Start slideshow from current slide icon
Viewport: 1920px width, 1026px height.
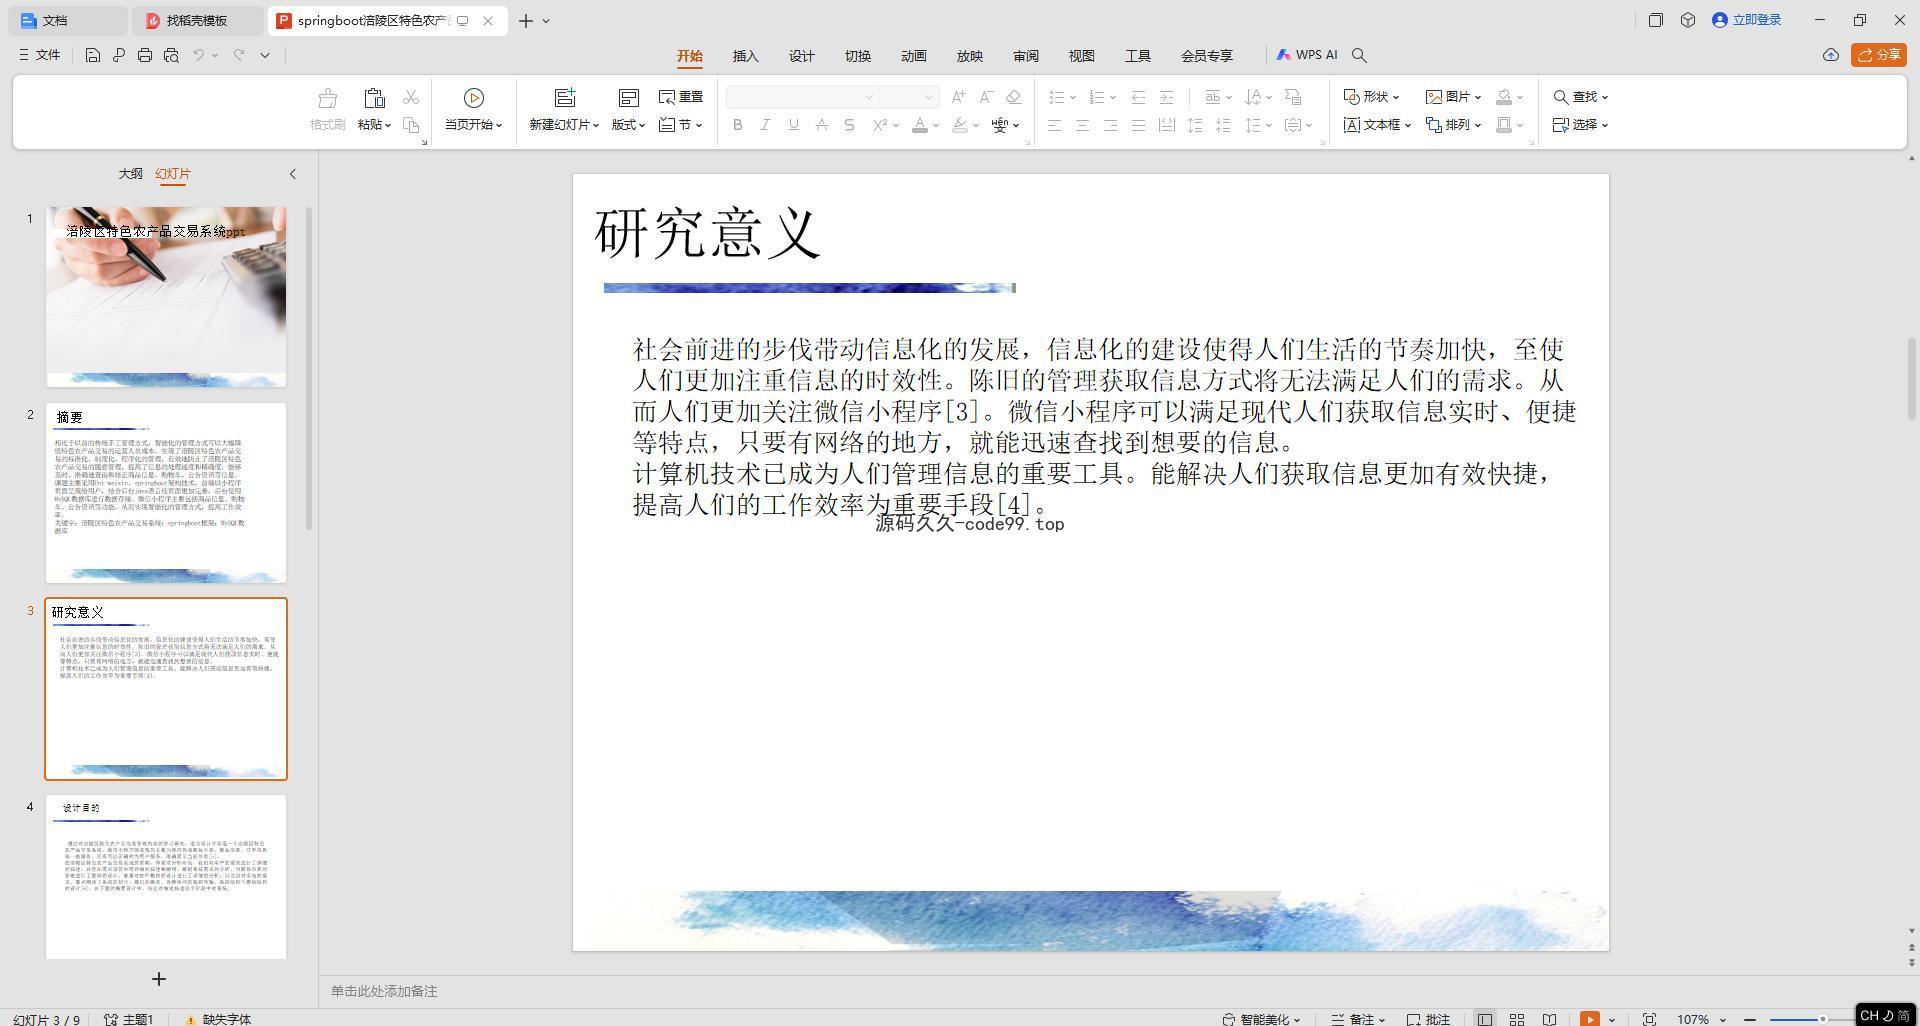(x=474, y=98)
